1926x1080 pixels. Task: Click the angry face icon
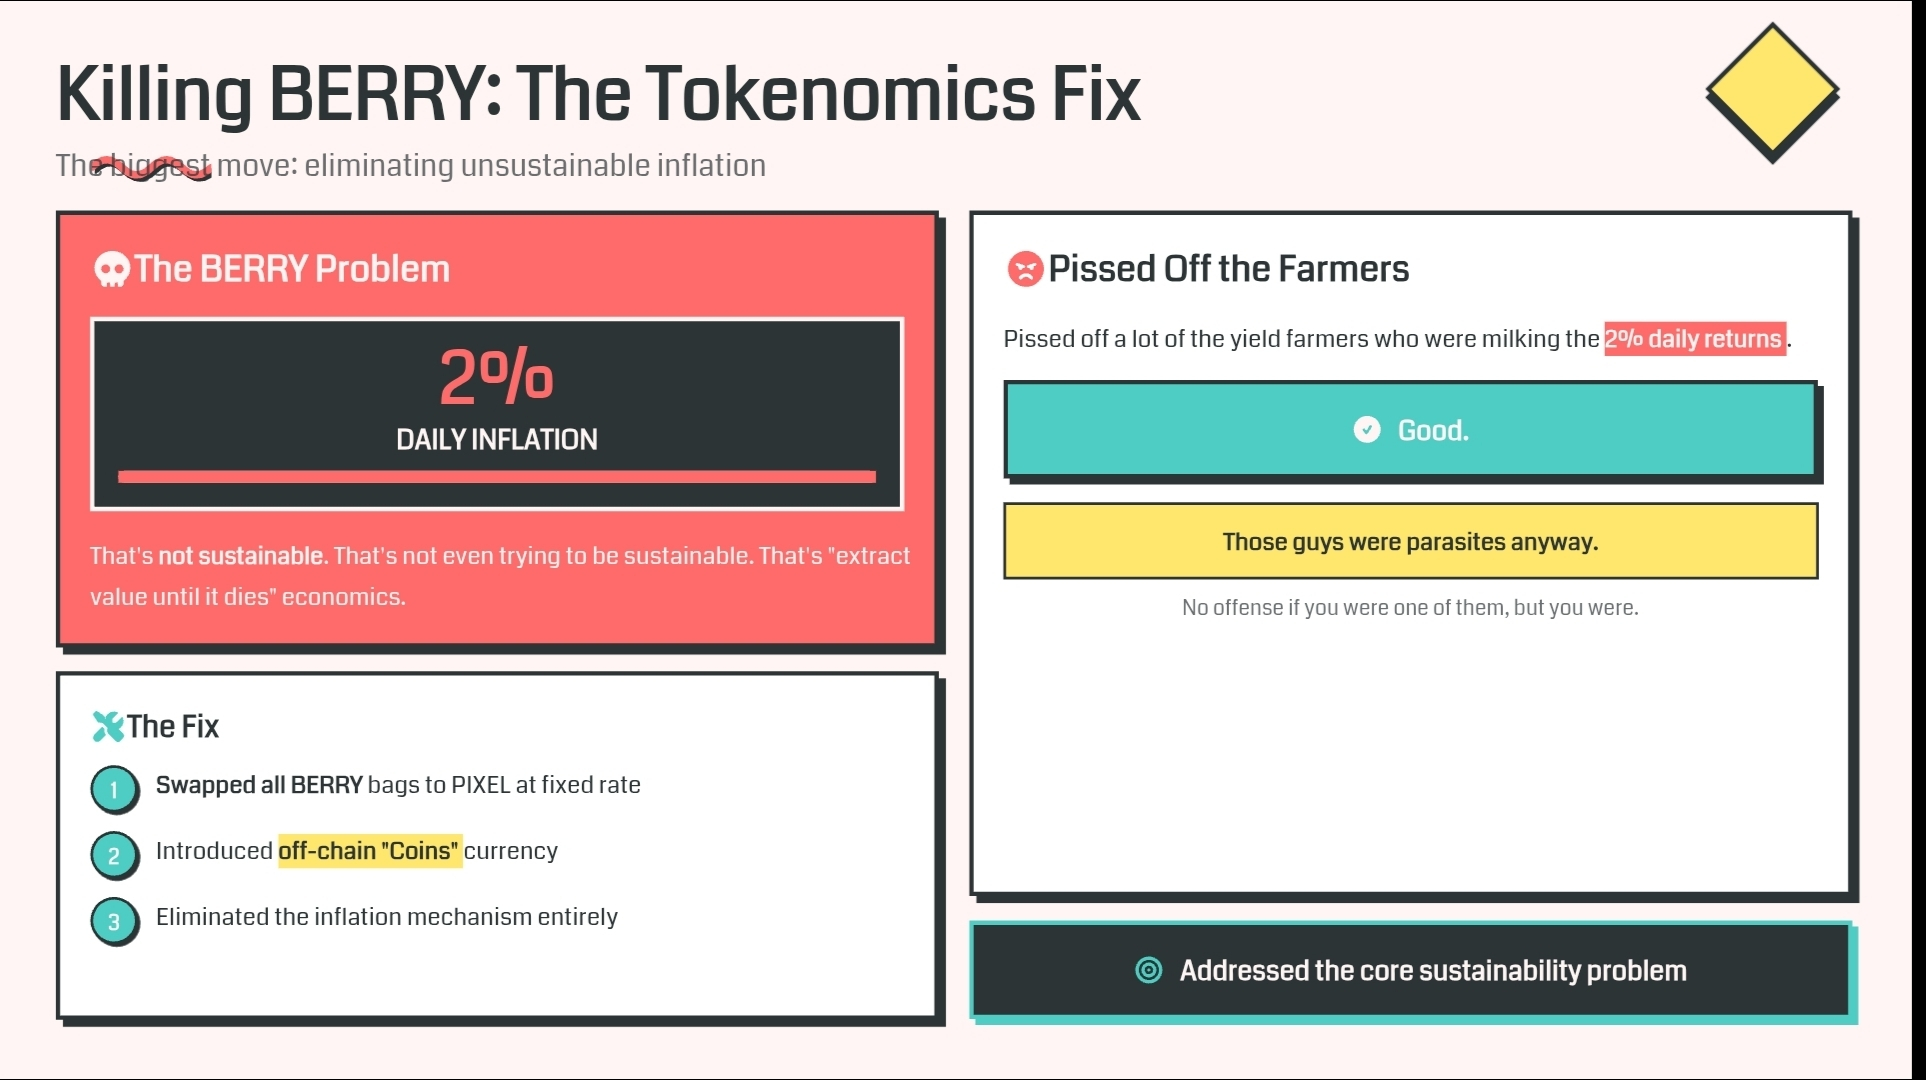(1024, 269)
